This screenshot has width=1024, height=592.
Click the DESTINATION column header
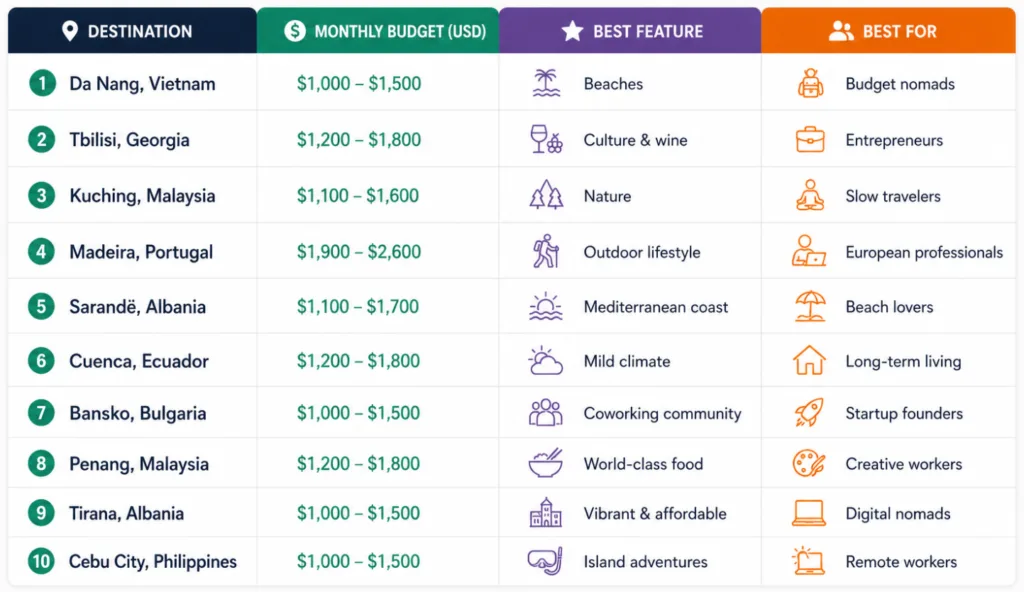click(x=133, y=31)
